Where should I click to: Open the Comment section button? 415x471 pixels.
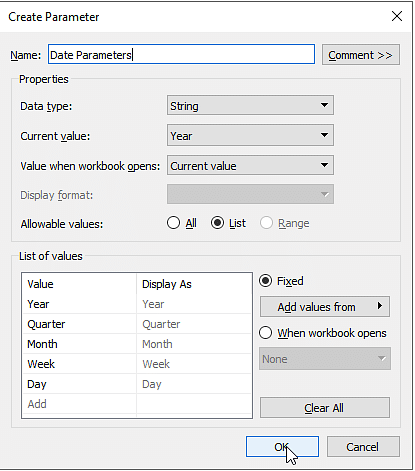[361, 55]
